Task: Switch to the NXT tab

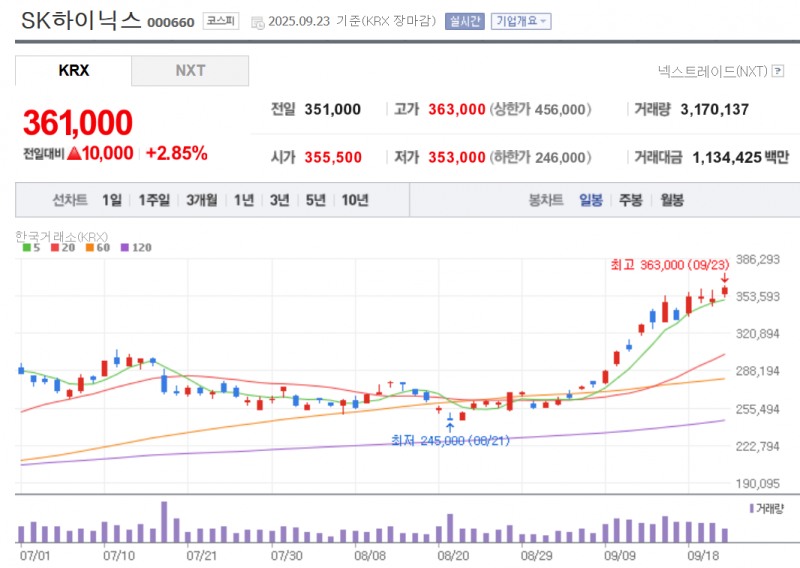Action: 190,70
